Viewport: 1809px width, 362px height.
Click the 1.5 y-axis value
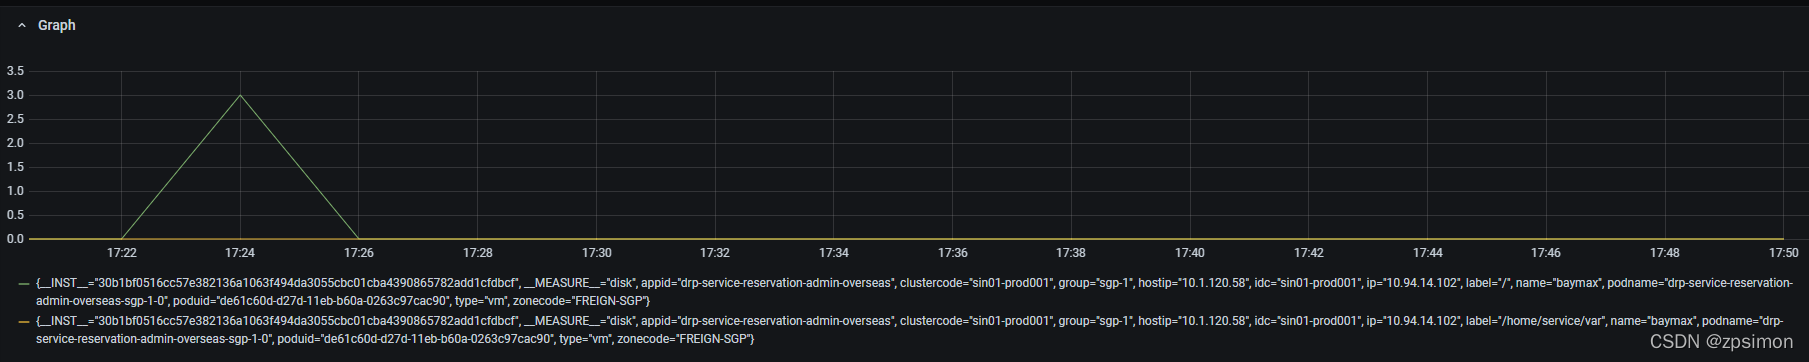coord(15,167)
